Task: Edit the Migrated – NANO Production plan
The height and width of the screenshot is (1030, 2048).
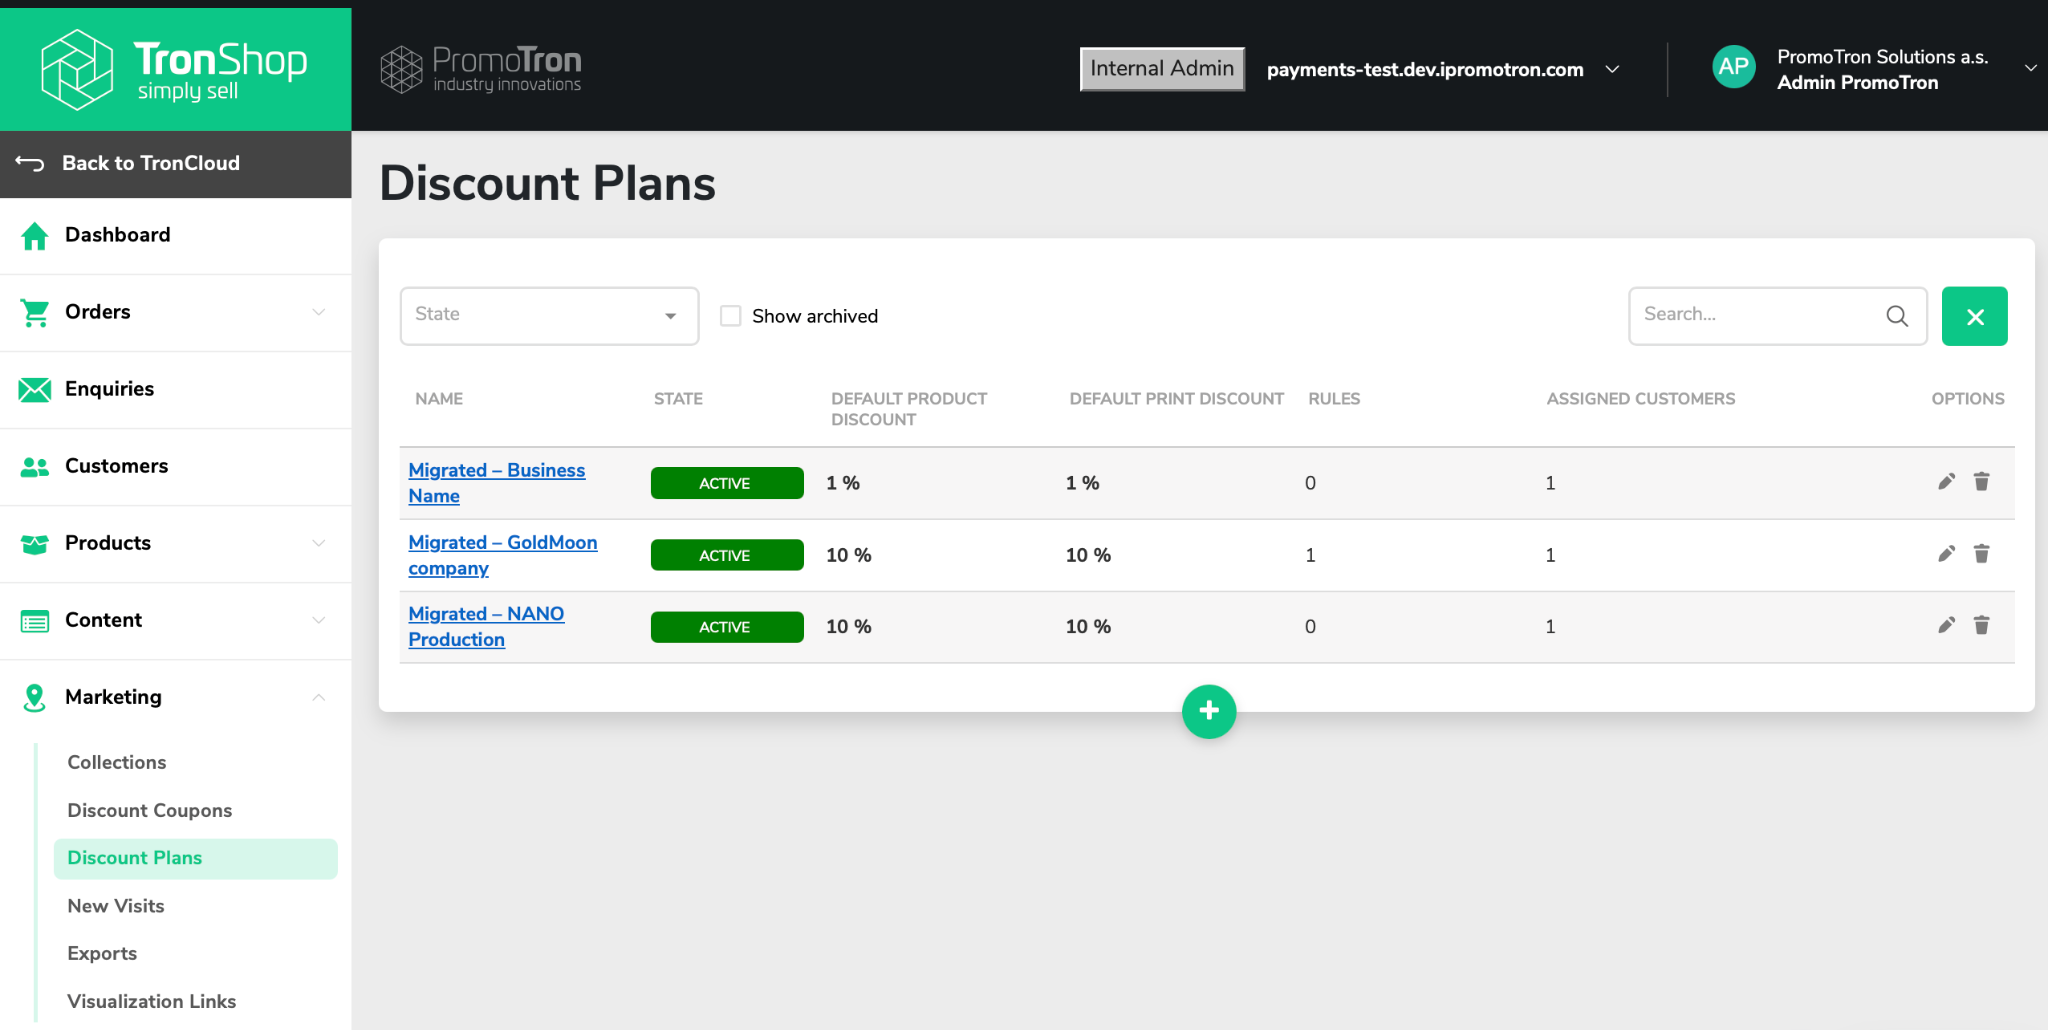Action: tap(1946, 626)
